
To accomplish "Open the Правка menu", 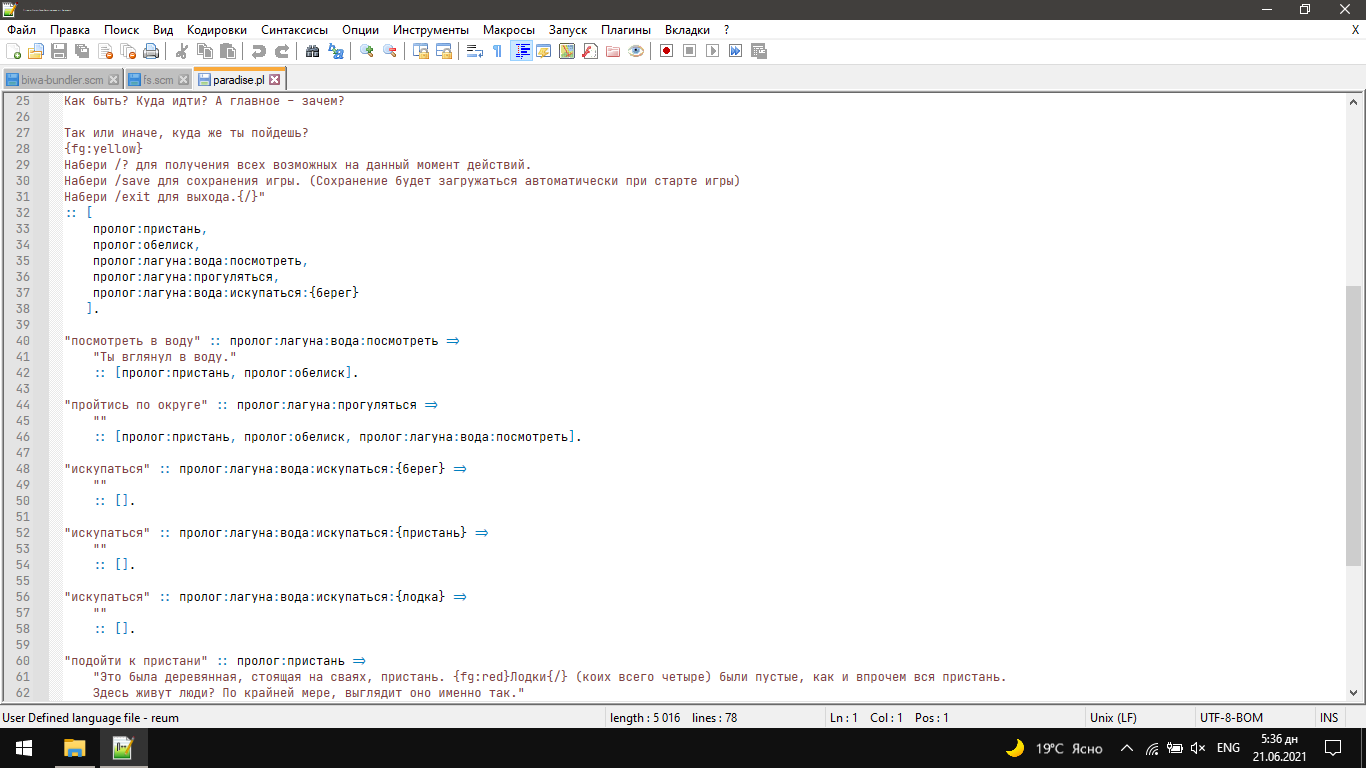I will pos(70,30).
